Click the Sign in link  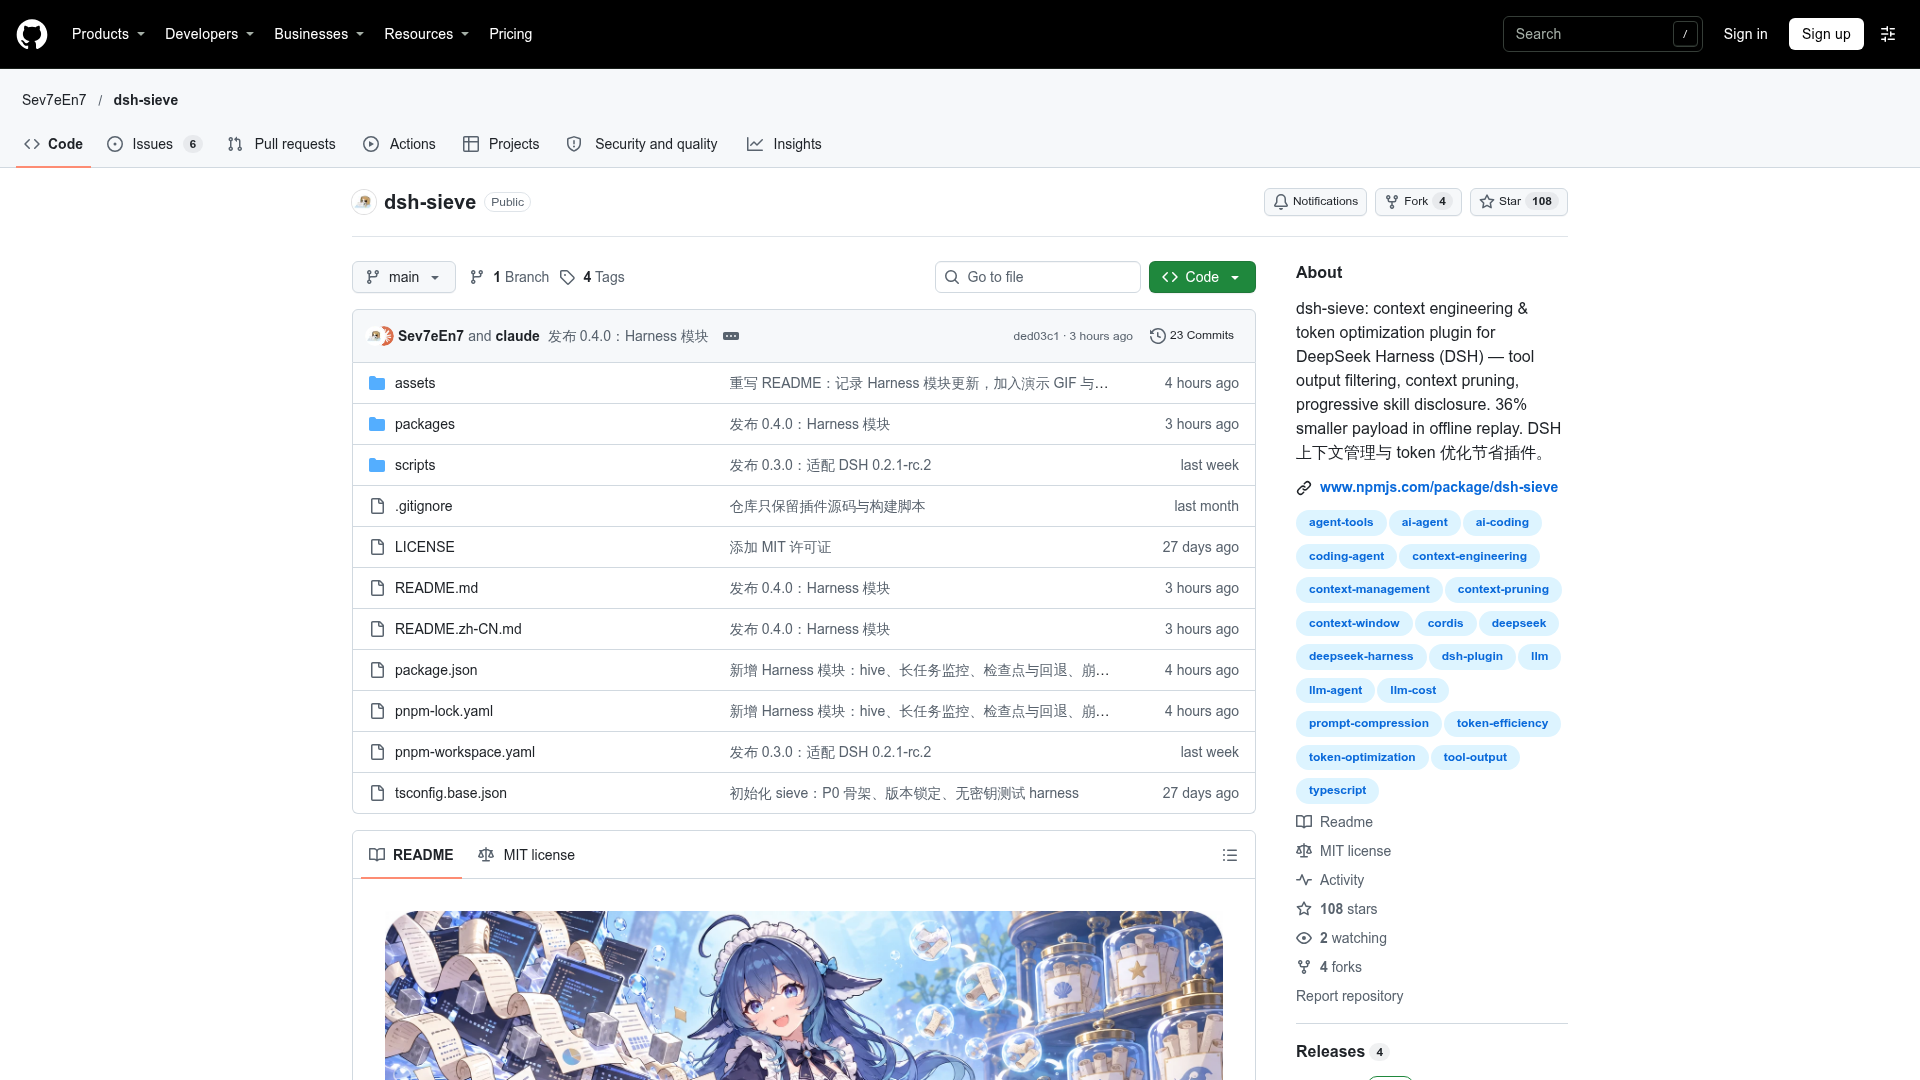tap(1745, 34)
